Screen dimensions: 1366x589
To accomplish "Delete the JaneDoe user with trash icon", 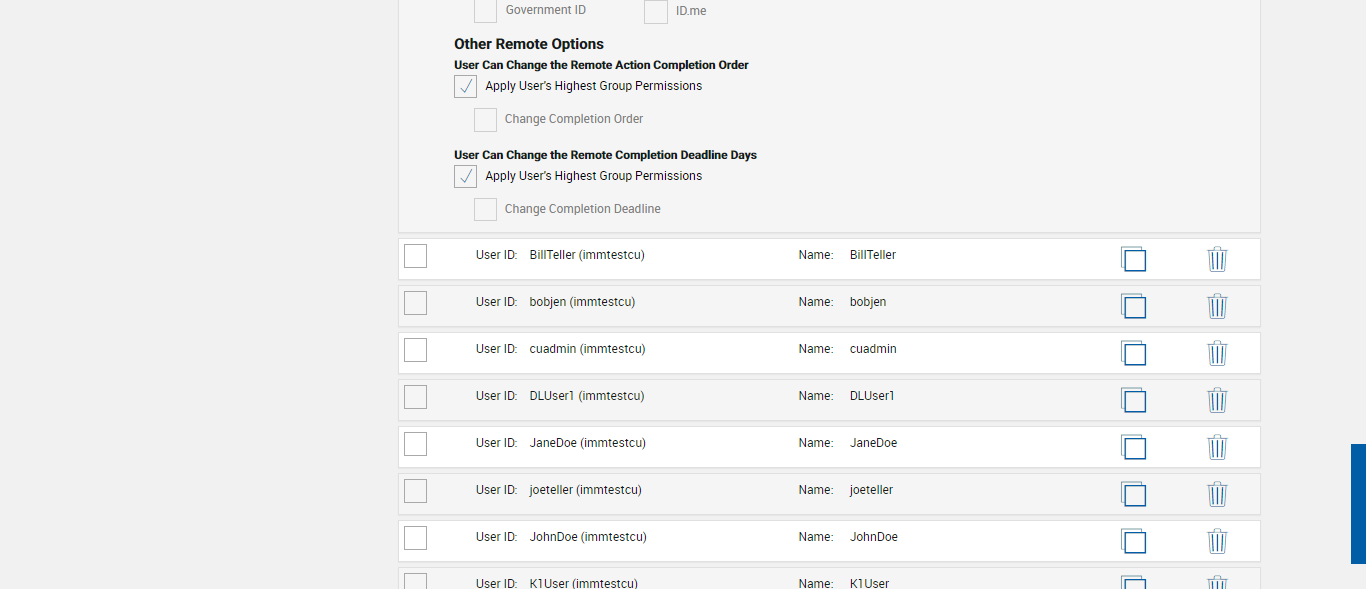I will pos(1217,447).
